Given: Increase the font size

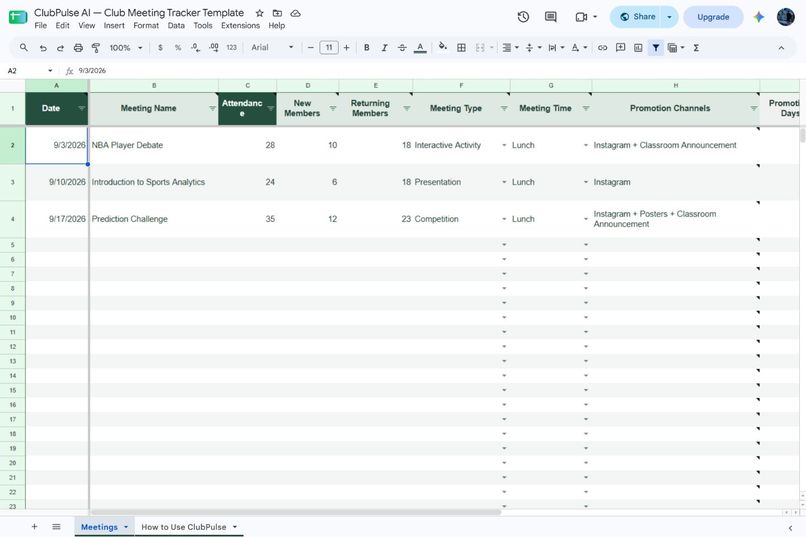Looking at the screenshot, I should pyautogui.click(x=346, y=48).
